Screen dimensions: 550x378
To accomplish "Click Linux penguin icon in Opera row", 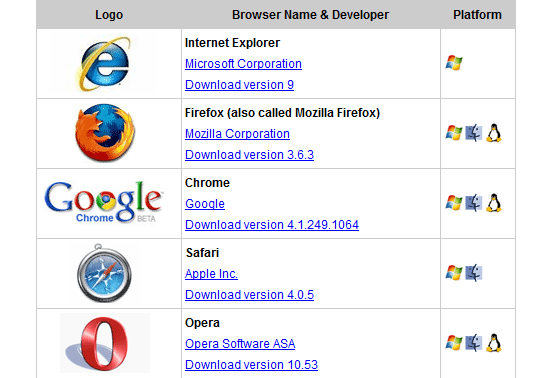I will pos(494,343).
